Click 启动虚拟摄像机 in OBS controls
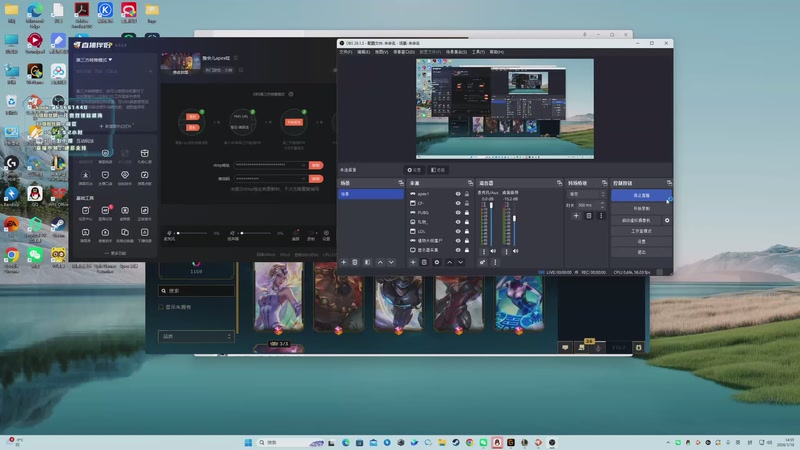800x450 pixels. (x=636, y=220)
